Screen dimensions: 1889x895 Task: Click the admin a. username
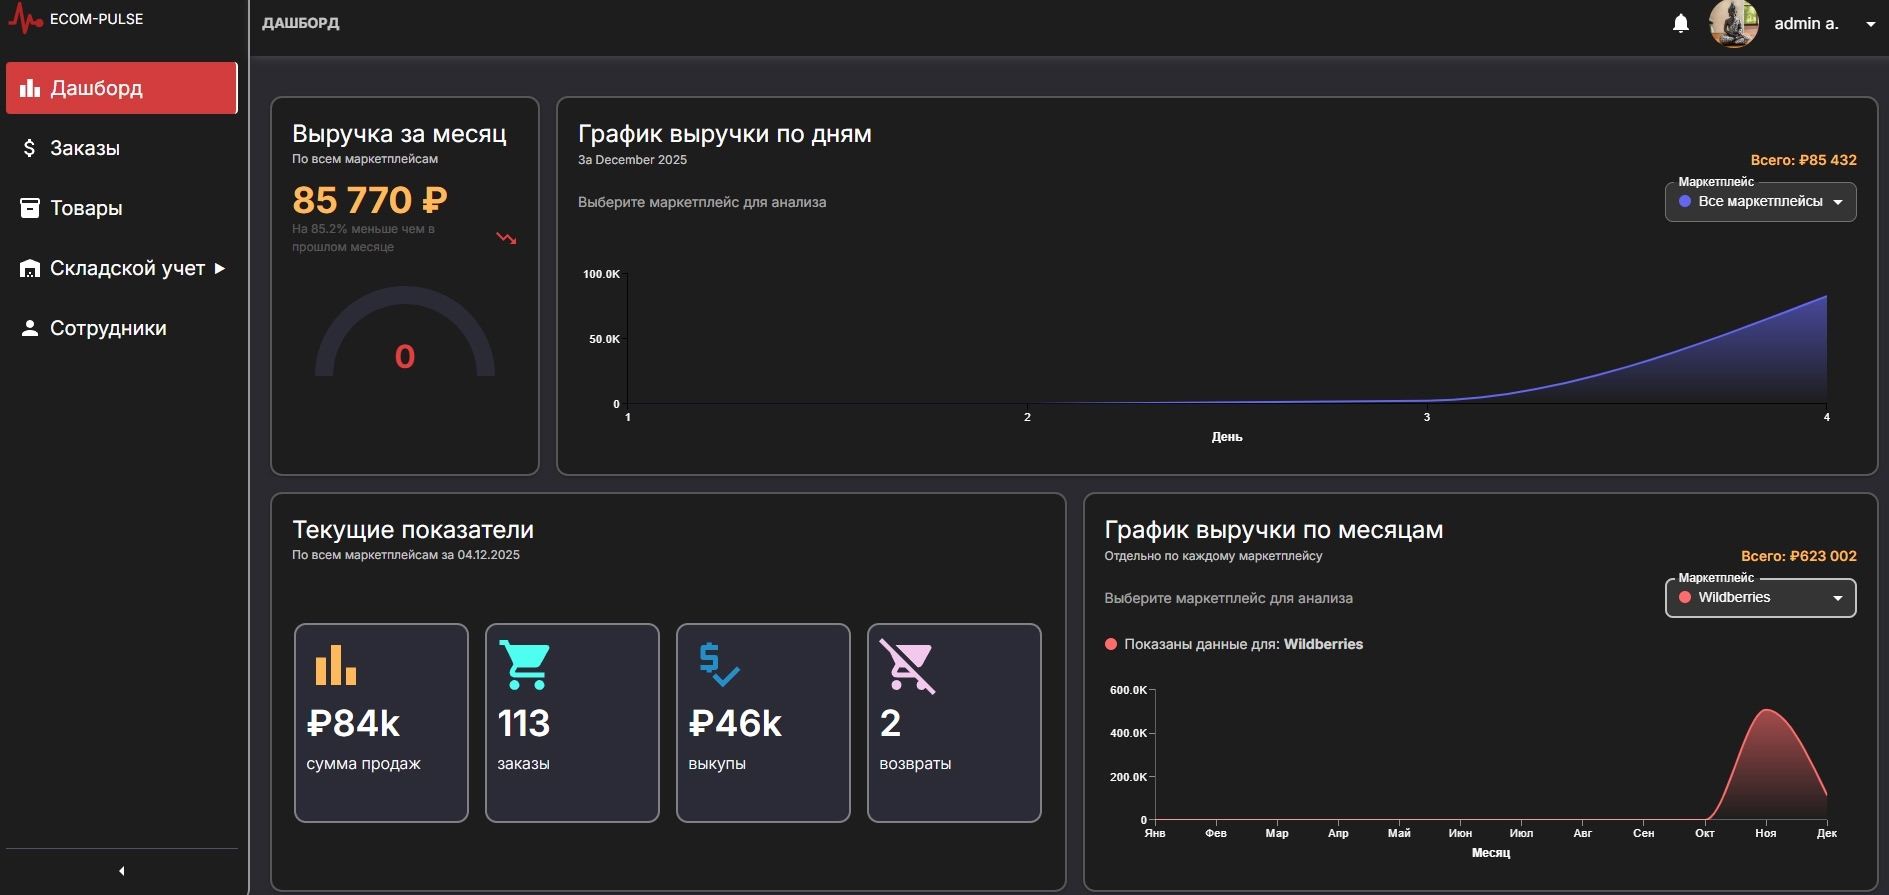1806,24
